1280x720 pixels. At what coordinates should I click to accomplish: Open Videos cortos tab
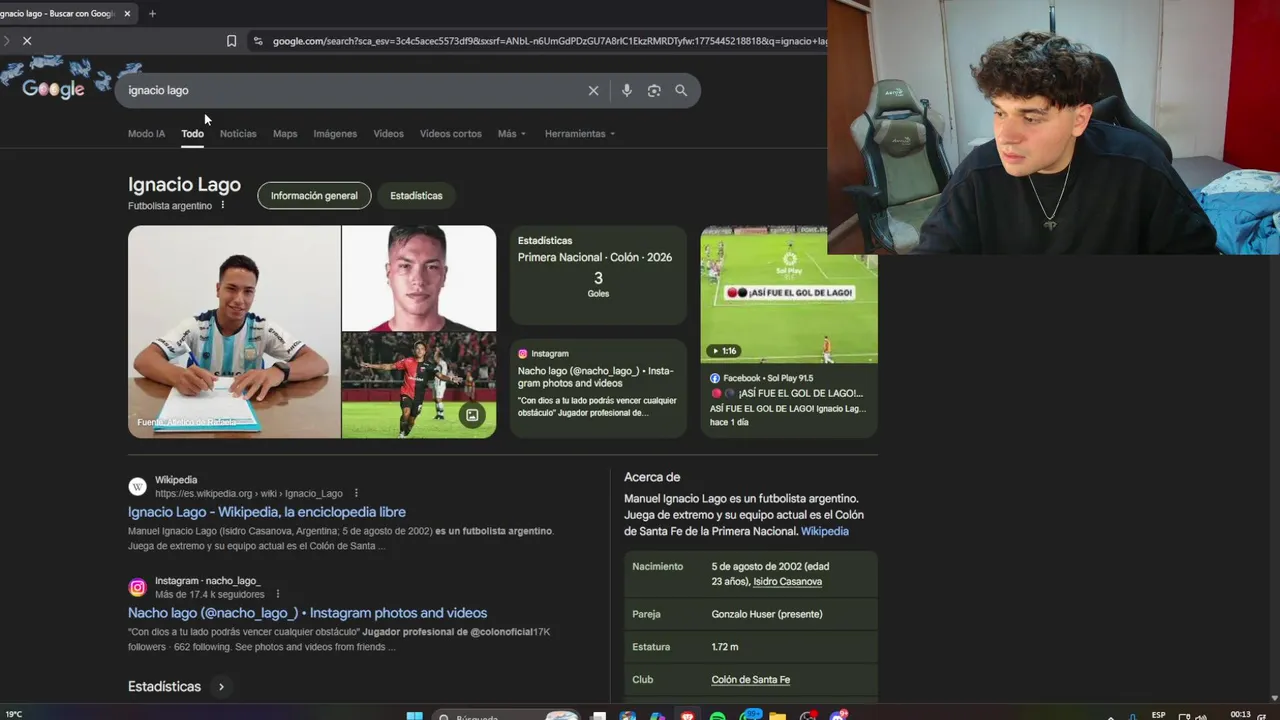click(450, 133)
